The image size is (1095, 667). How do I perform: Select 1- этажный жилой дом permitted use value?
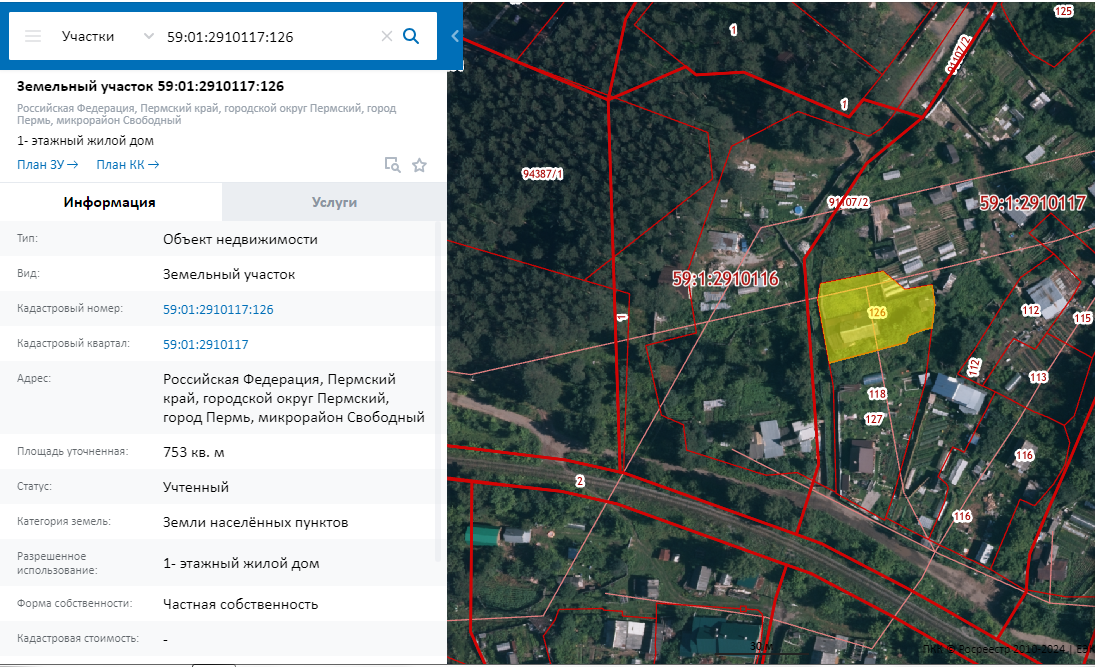pos(241,564)
